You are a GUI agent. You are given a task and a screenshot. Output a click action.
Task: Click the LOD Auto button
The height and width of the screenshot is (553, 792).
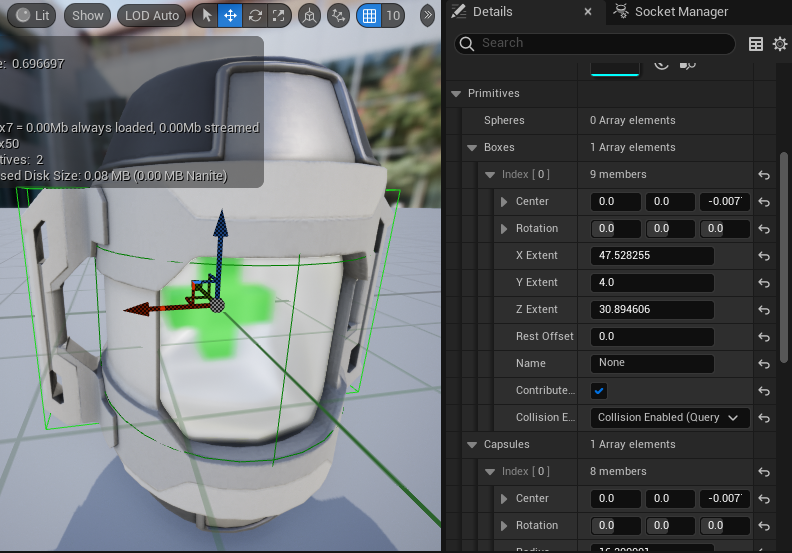[x=152, y=16]
